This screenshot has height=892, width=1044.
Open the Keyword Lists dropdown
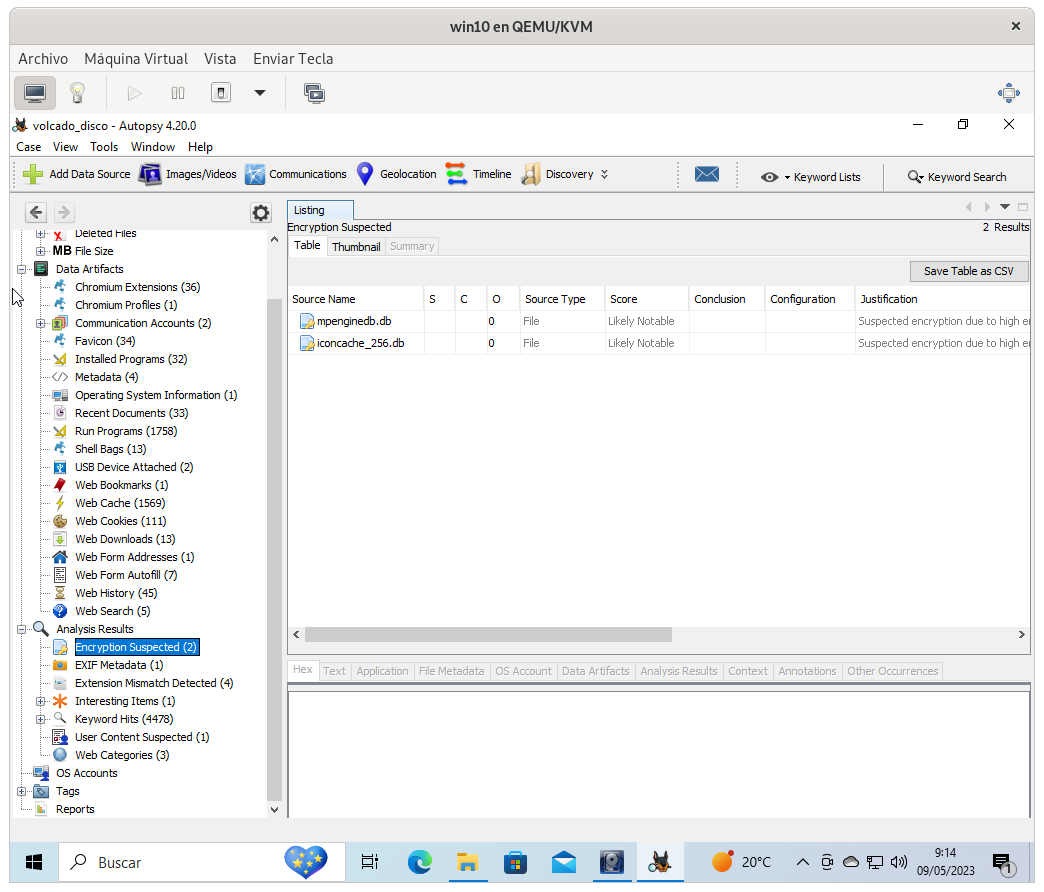810,177
